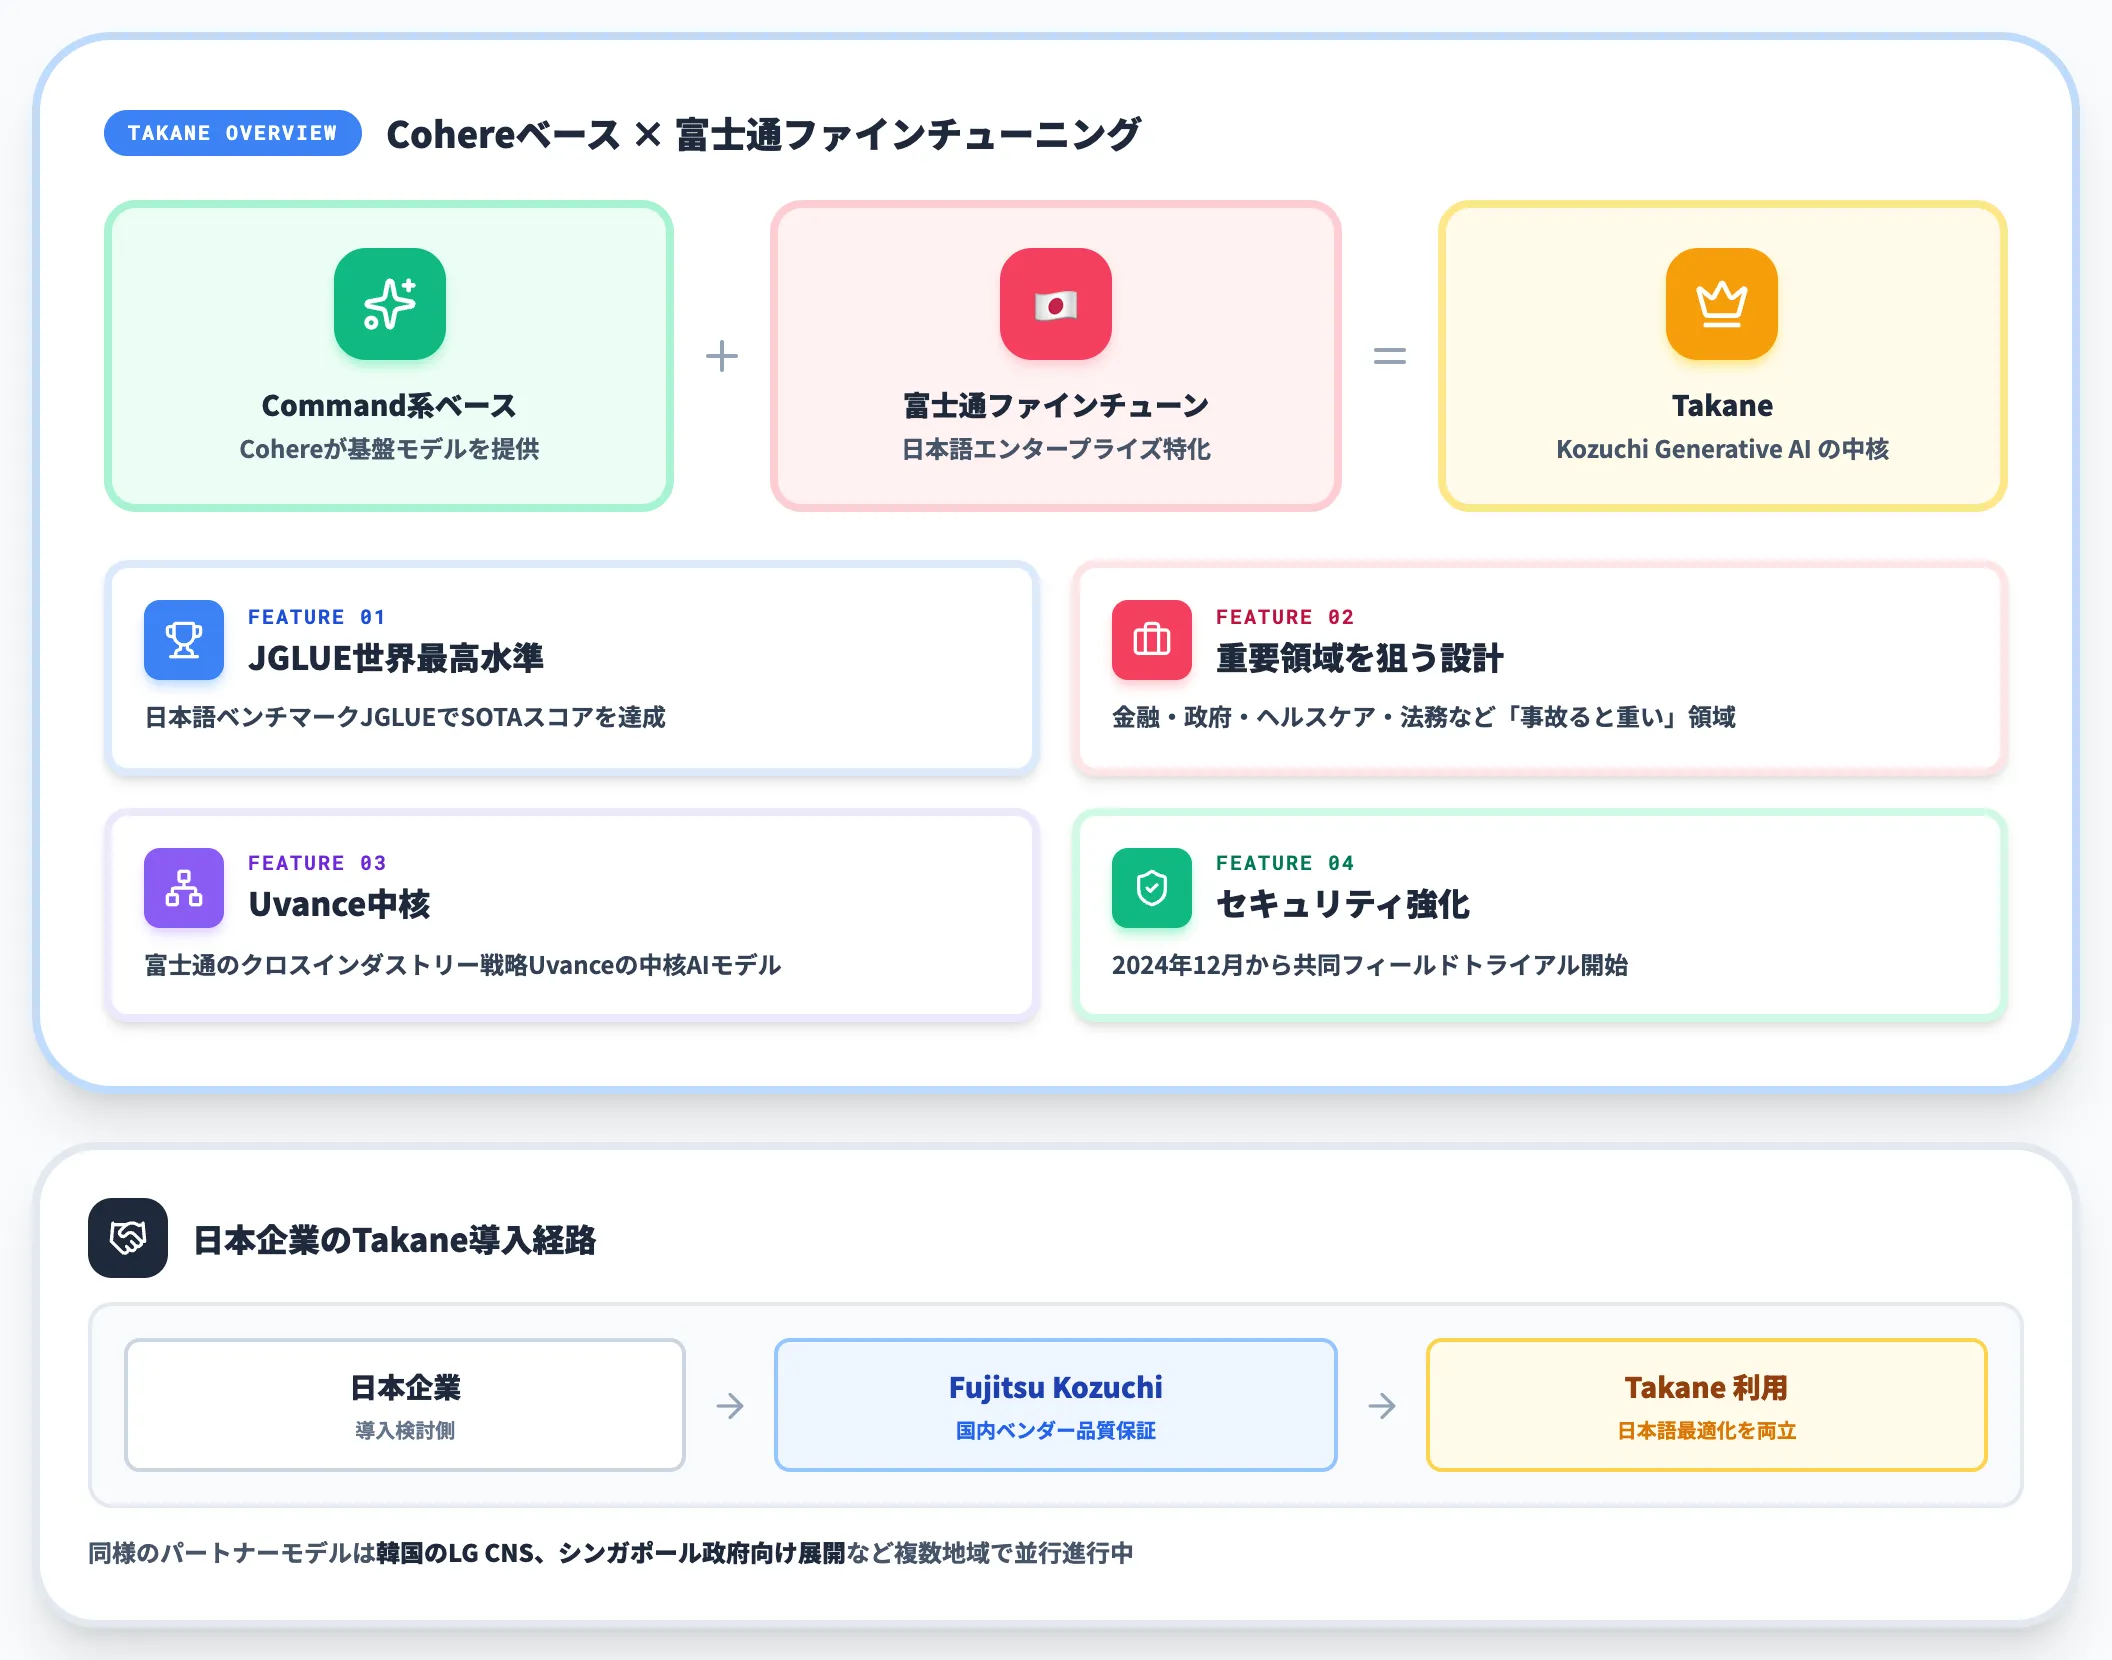Image resolution: width=2112 pixels, height=1660 pixels.
Task: Click the plus sign between the cards
Action: (x=721, y=356)
